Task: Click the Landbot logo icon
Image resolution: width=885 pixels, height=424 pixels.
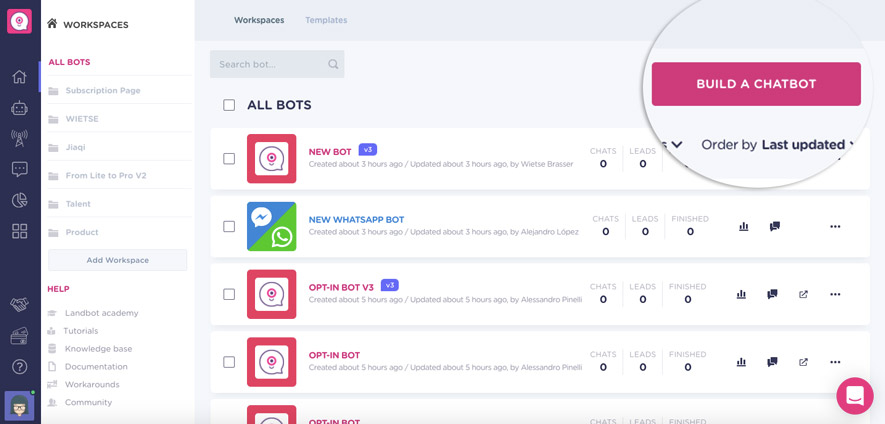Action: (20, 21)
